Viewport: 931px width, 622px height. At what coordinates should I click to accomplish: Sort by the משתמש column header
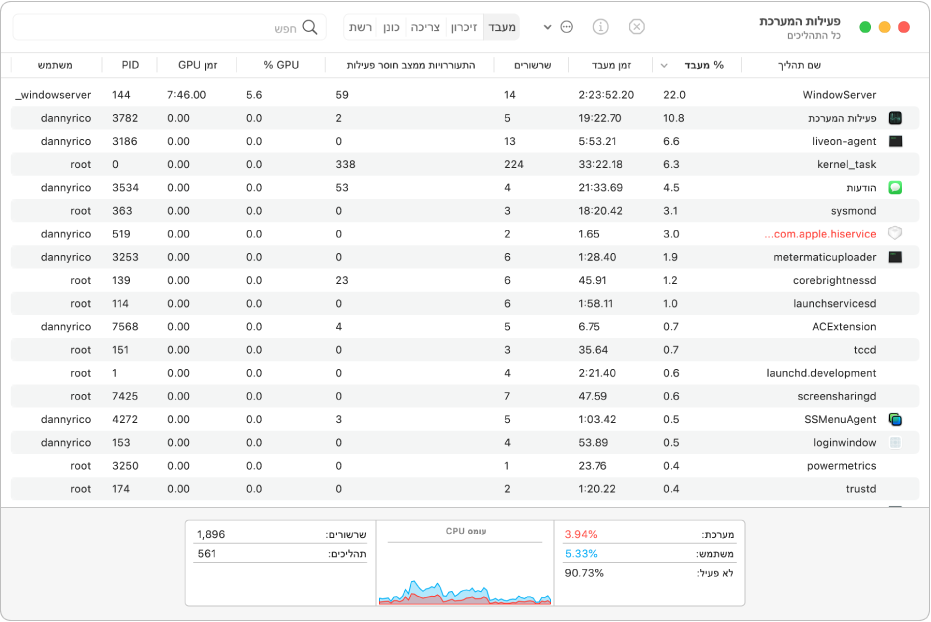point(55,65)
